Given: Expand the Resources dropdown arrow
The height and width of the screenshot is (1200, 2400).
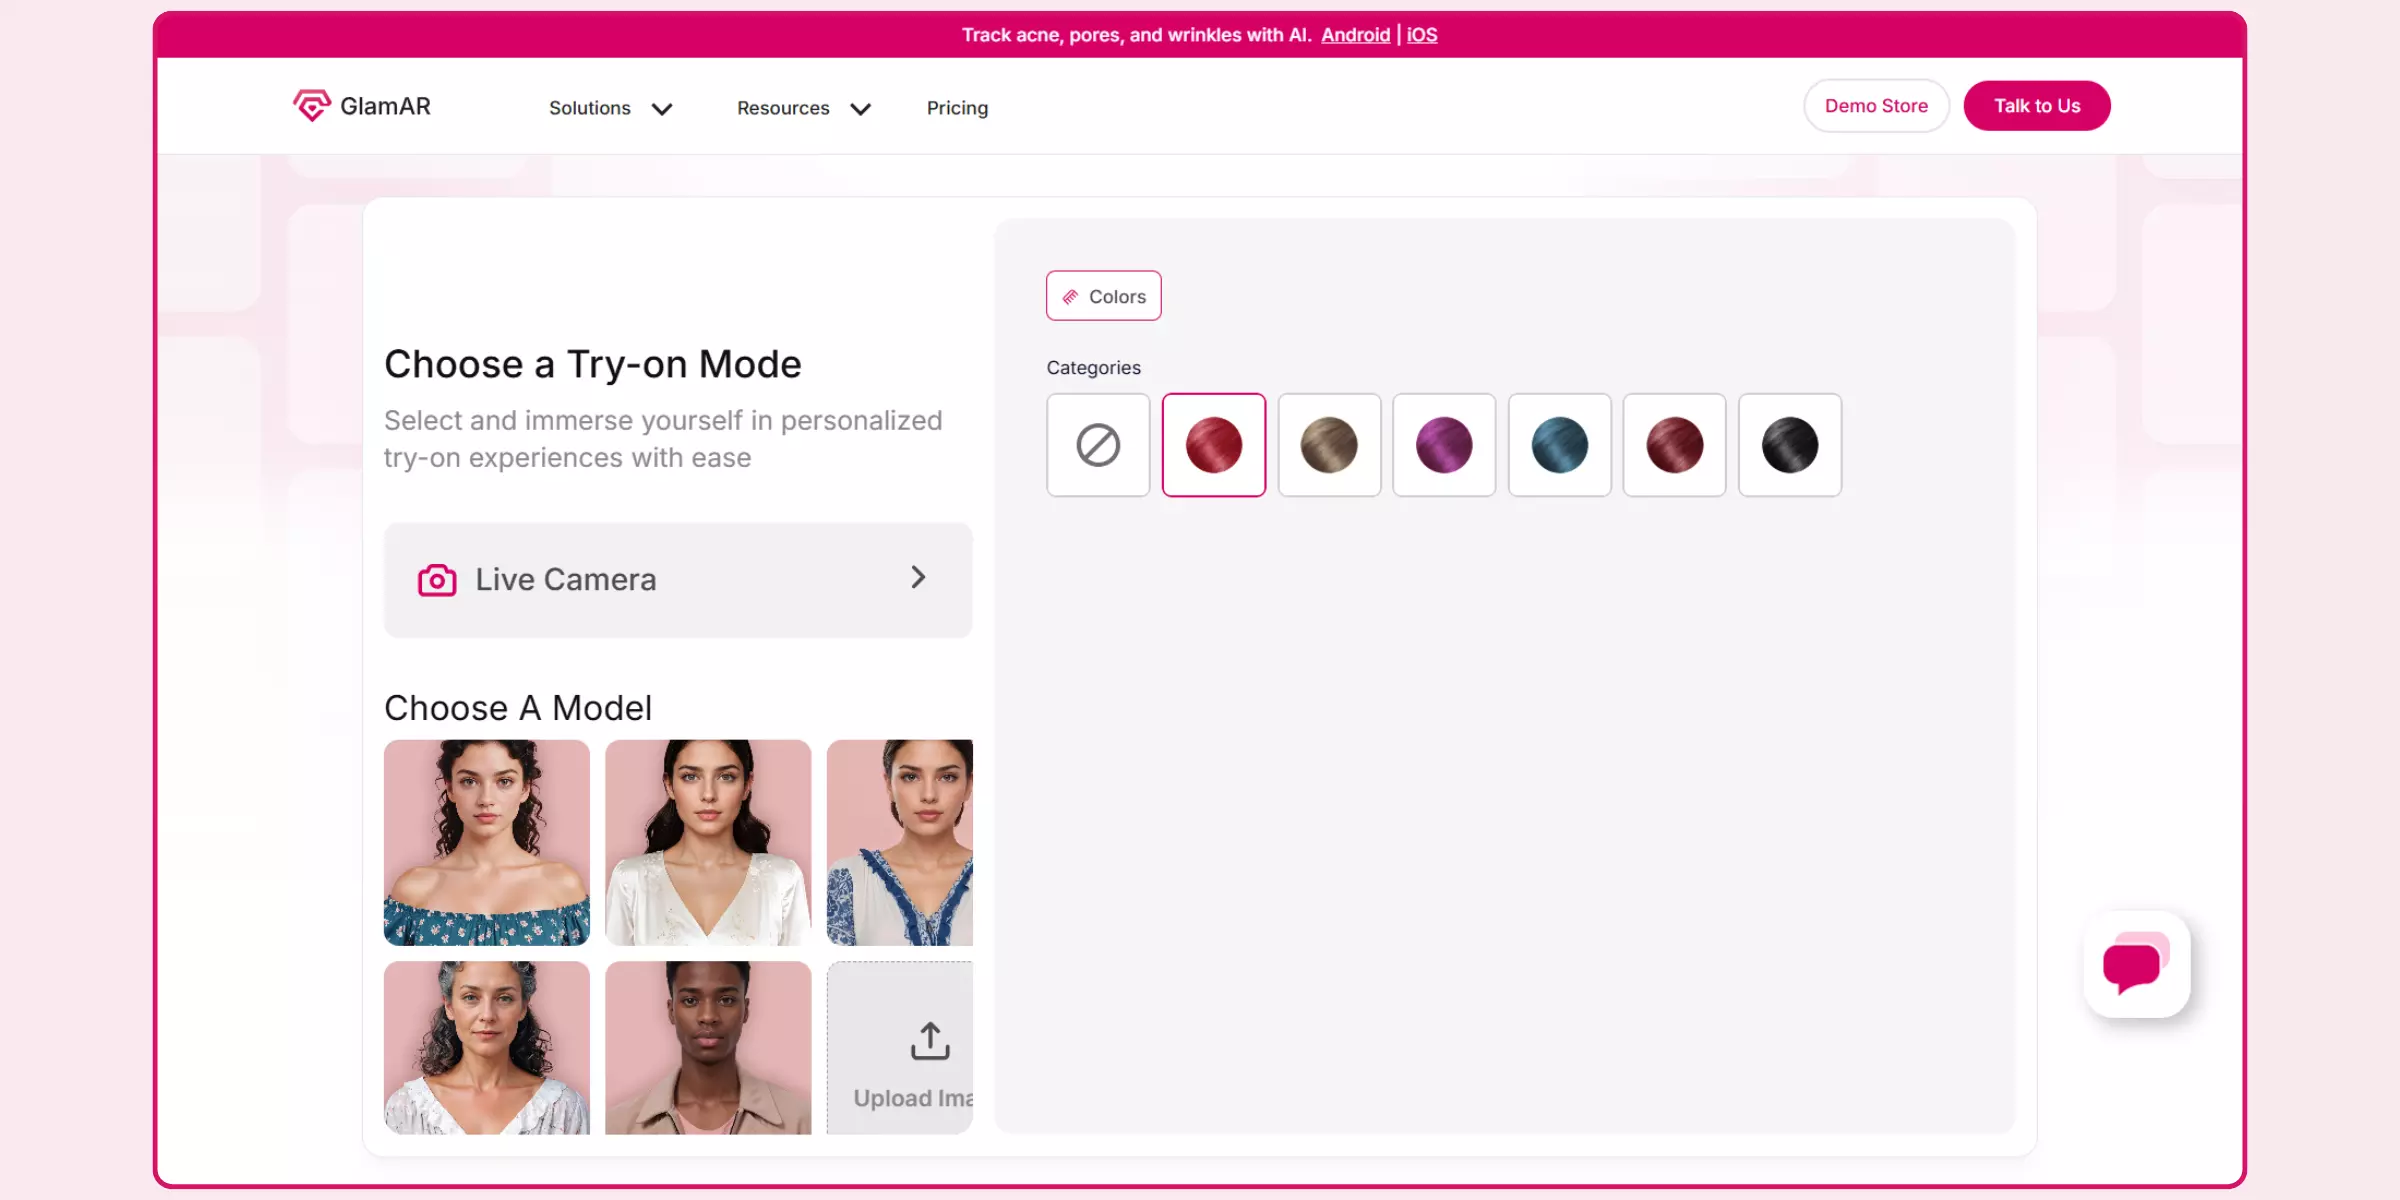Looking at the screenshot, I should point(860,108).
